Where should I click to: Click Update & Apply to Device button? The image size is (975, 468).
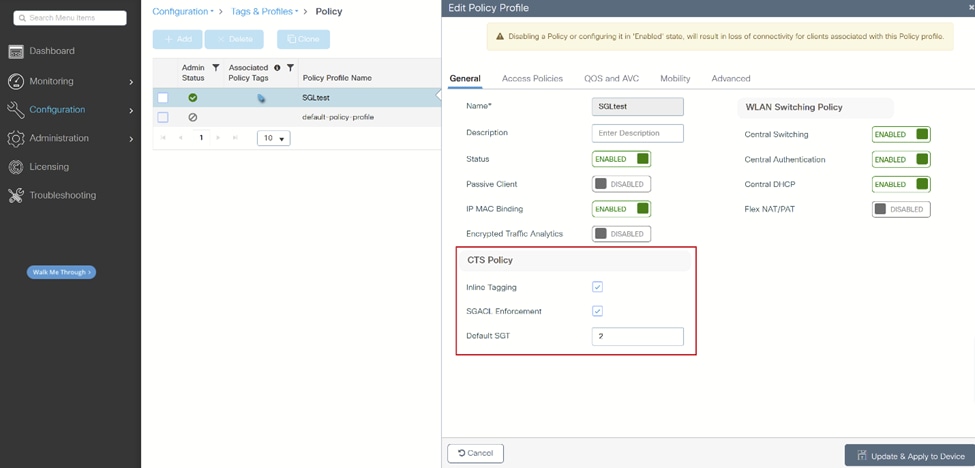tap(910, 456)
